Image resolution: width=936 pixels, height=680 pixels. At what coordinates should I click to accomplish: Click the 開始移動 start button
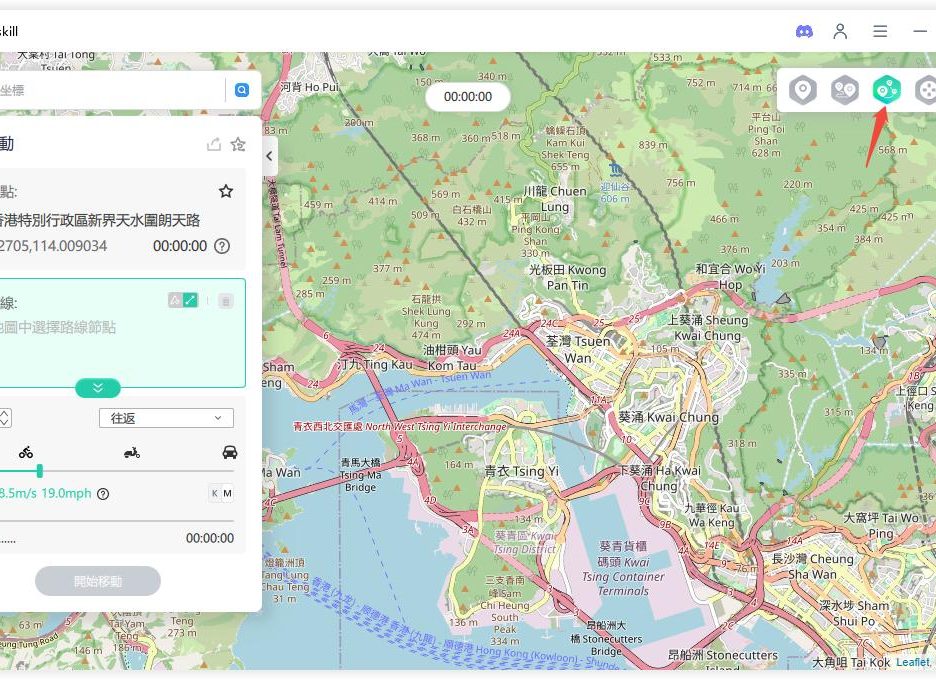click(98, 581)
